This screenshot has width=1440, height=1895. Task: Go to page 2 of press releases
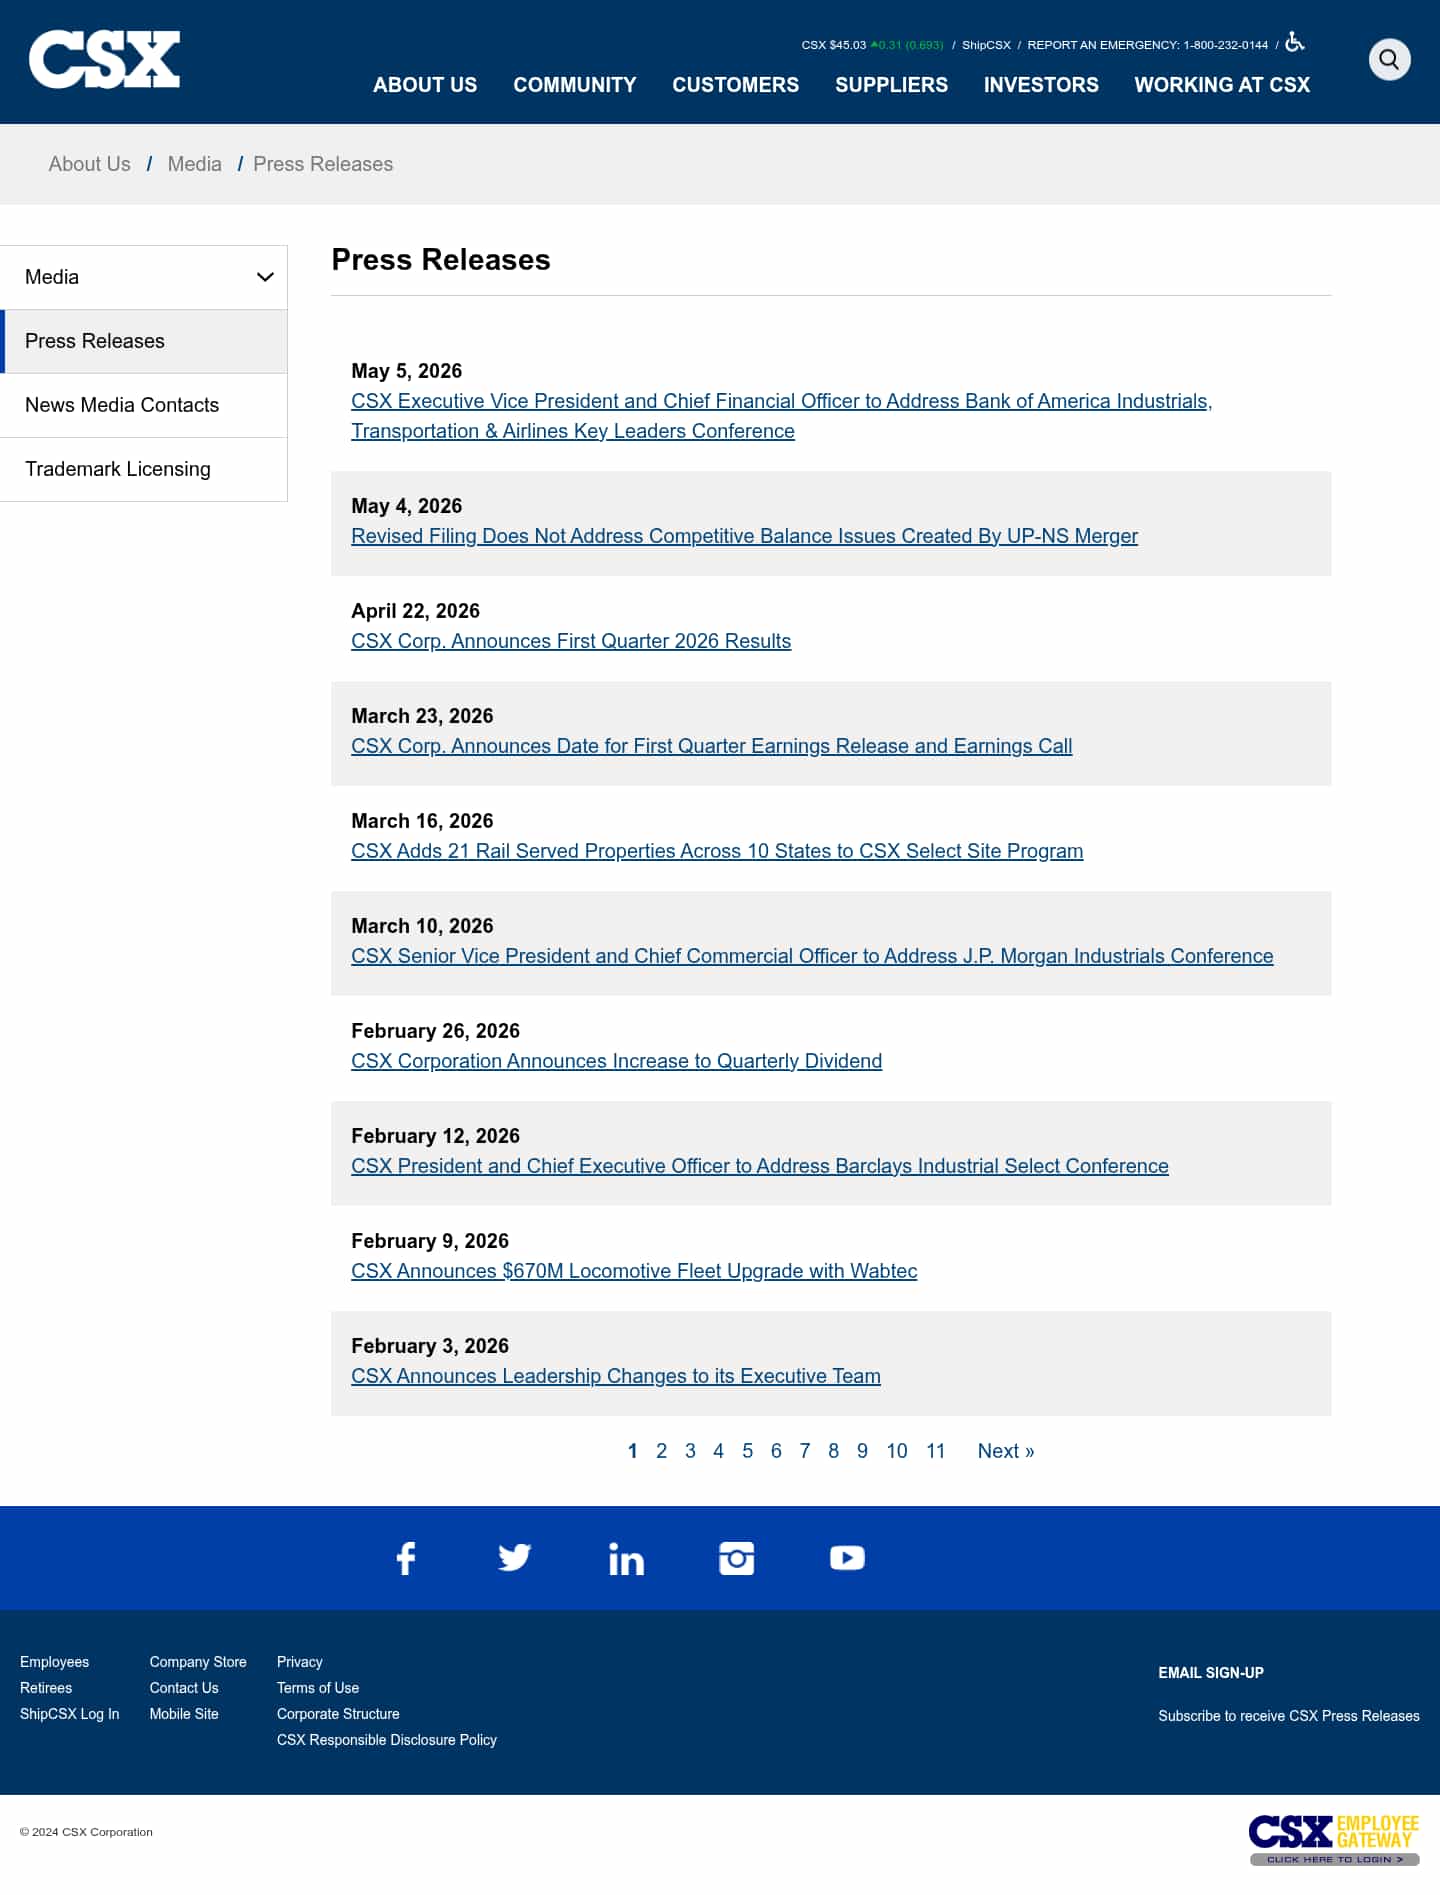point(661,1451)
